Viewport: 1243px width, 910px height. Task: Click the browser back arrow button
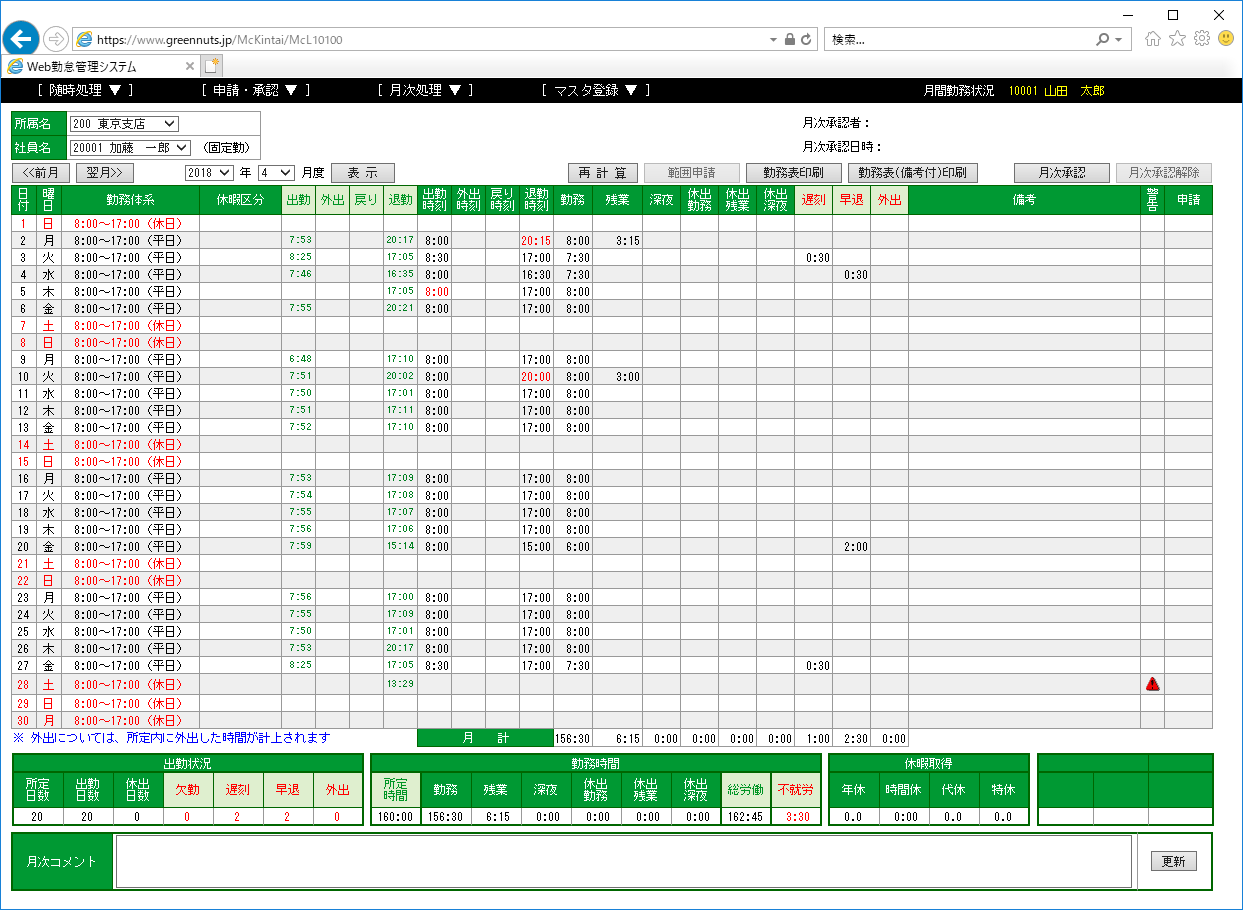pos(22,39)
